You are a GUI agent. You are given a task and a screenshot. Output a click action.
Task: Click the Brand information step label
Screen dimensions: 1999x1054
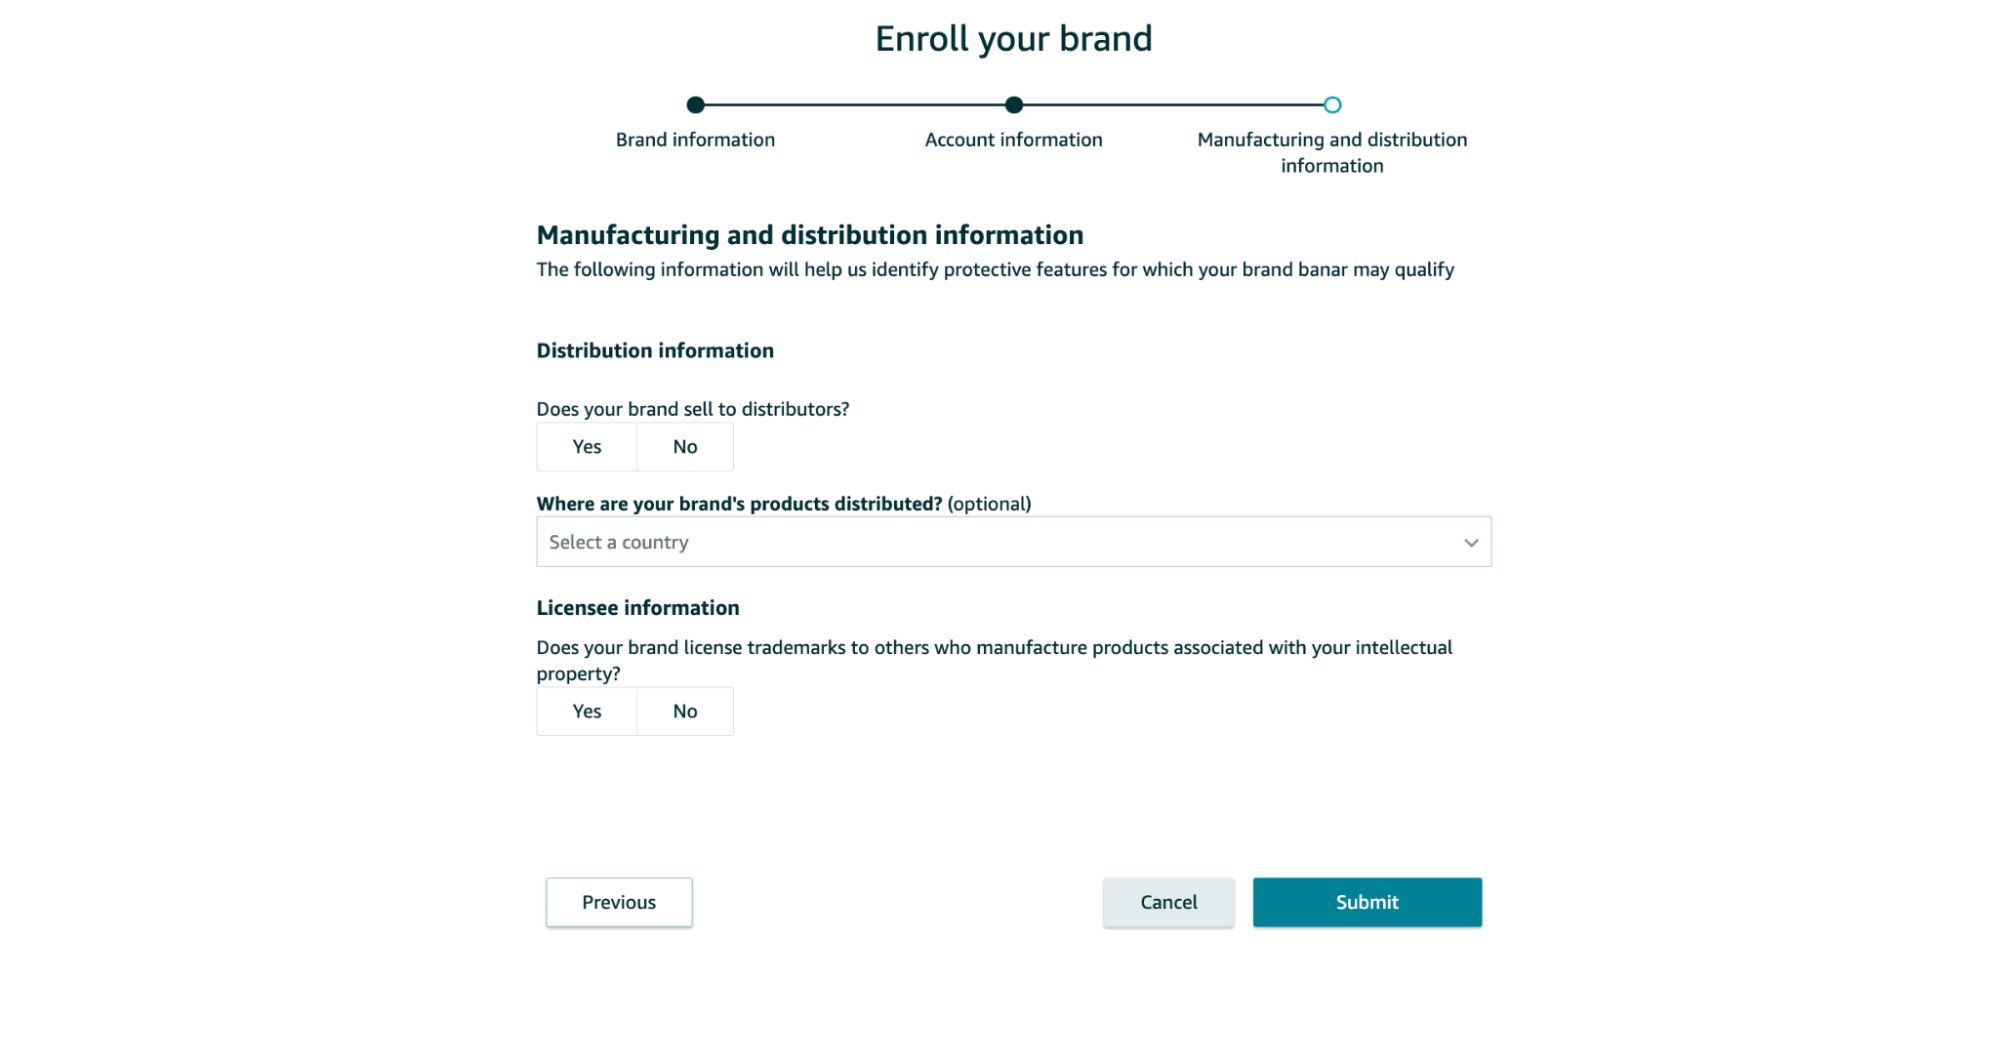tap(695, 139)
